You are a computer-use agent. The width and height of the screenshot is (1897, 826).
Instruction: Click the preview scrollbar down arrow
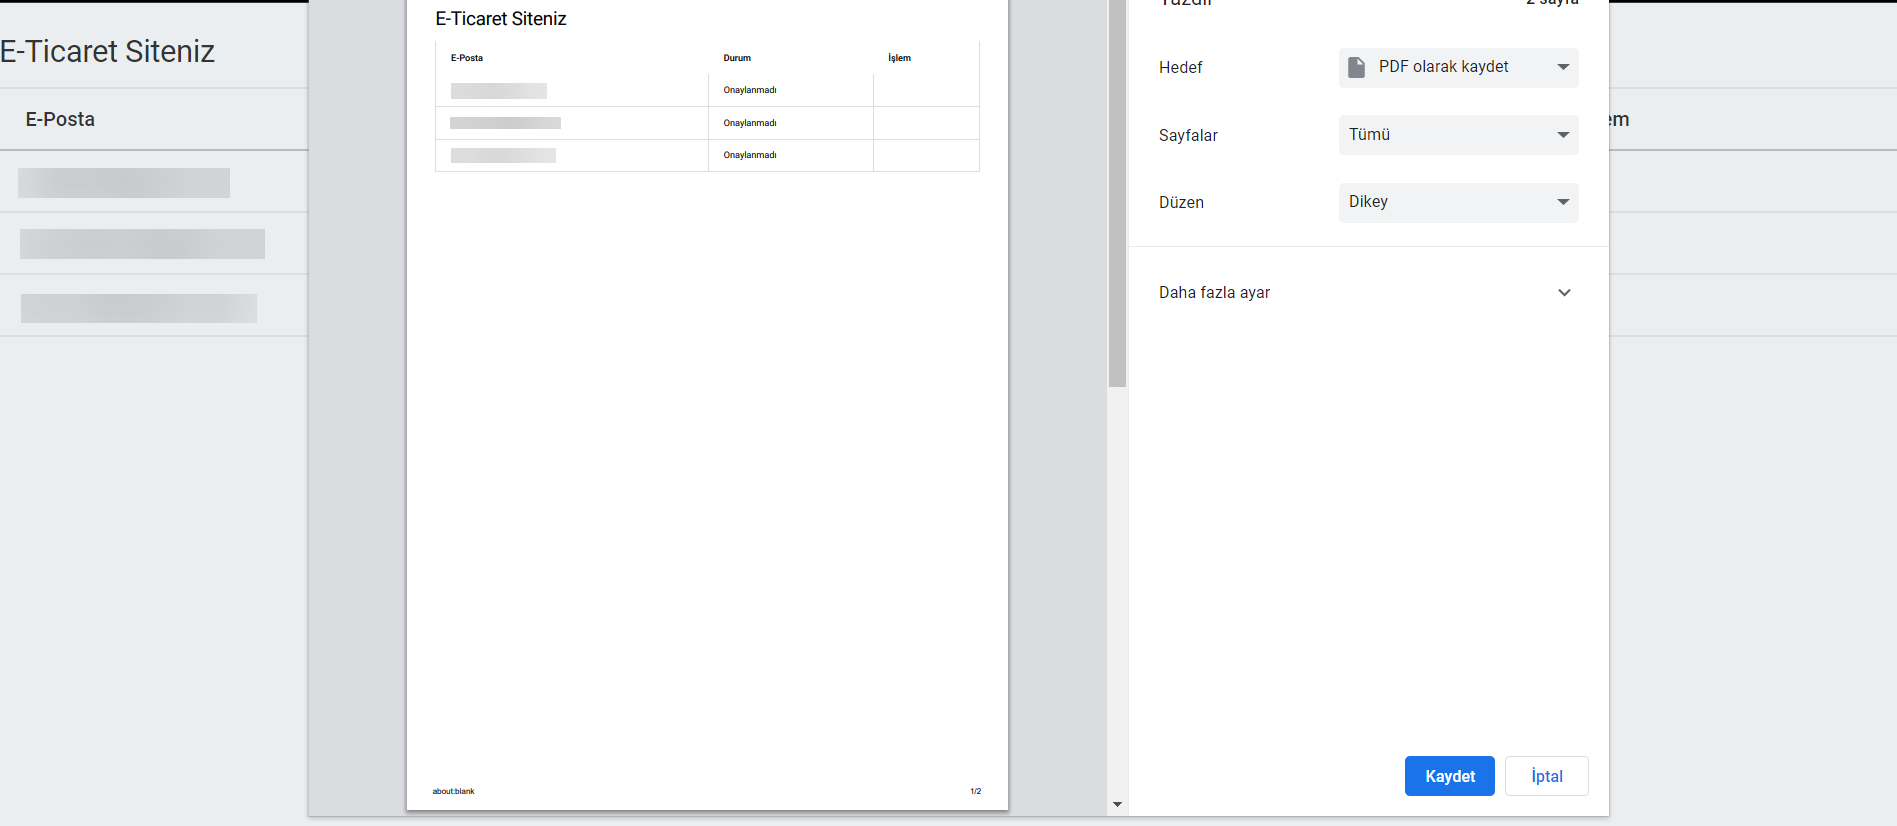tap(1117, 804)
